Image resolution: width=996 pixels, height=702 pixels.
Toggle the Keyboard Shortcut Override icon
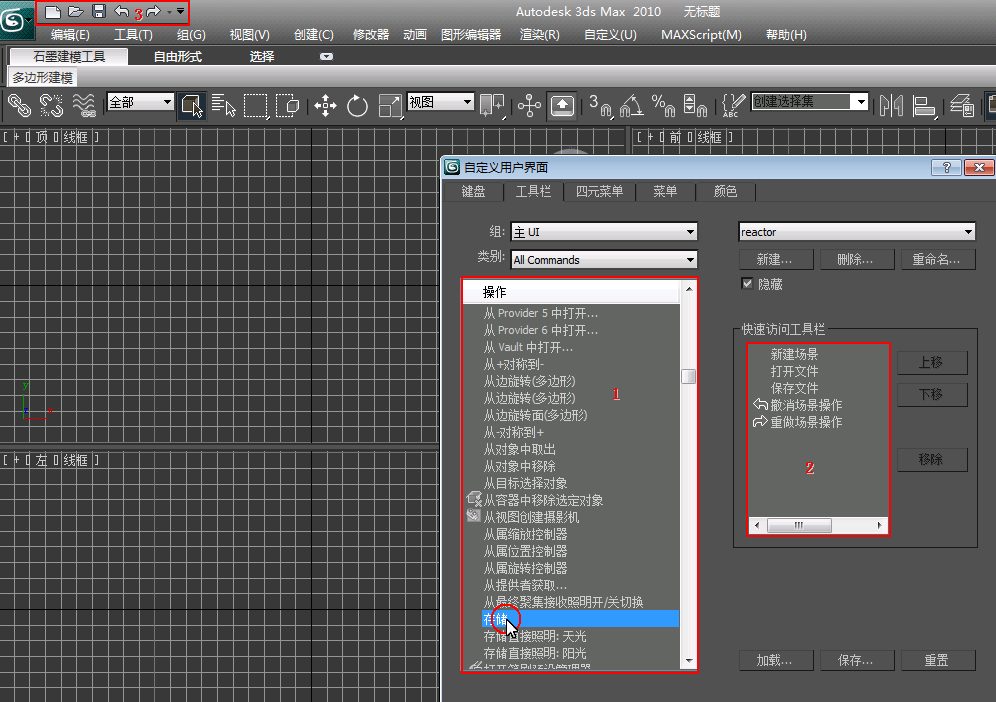point(562,105)
